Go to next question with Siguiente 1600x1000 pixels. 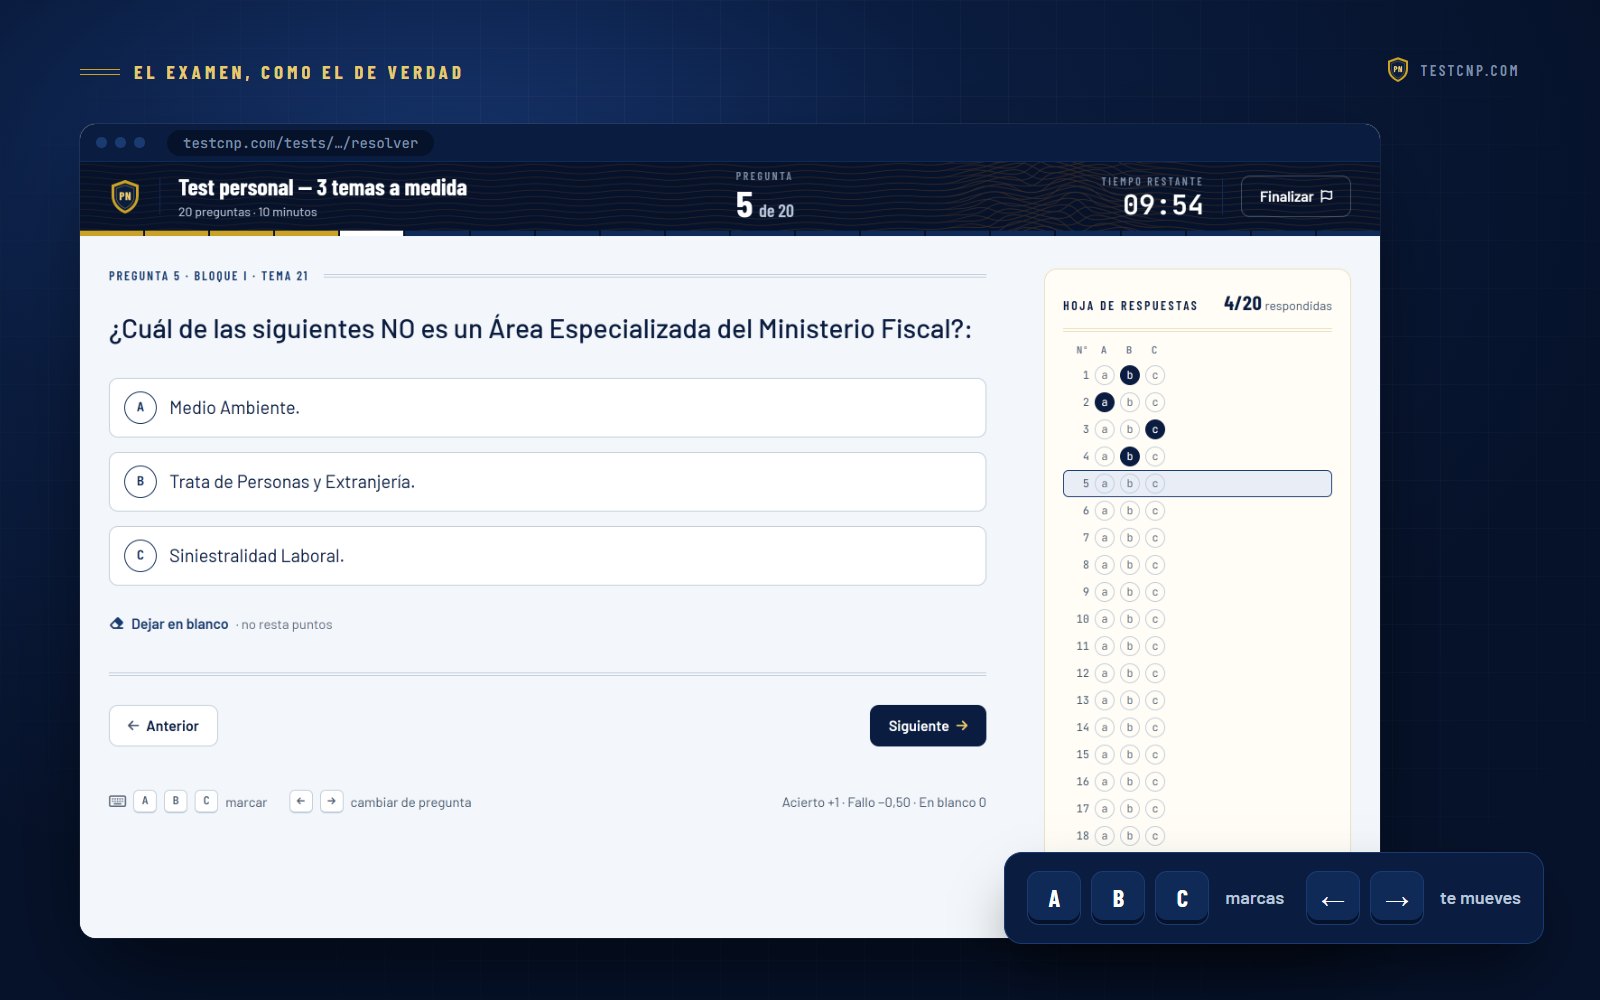click(928, 726)
